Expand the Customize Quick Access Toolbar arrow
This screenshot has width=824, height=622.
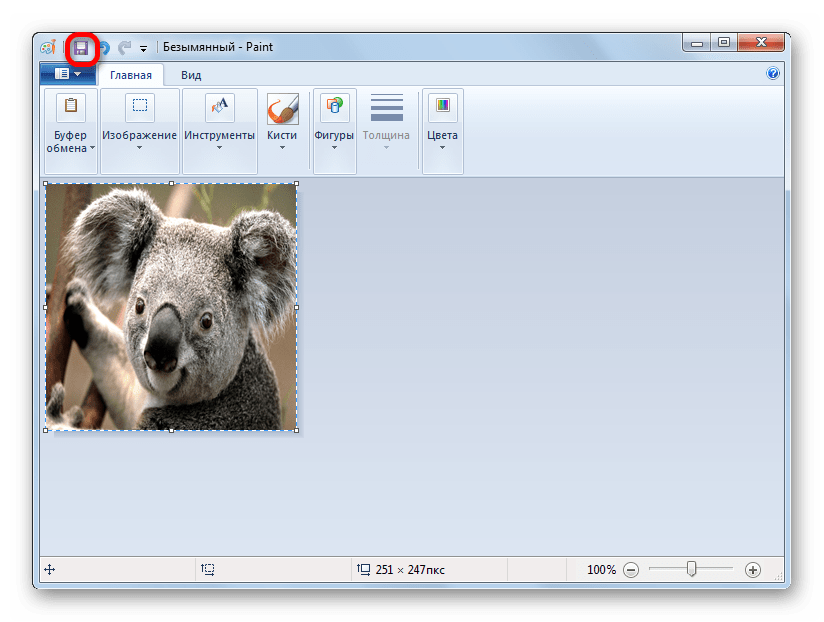click(143, 48)
